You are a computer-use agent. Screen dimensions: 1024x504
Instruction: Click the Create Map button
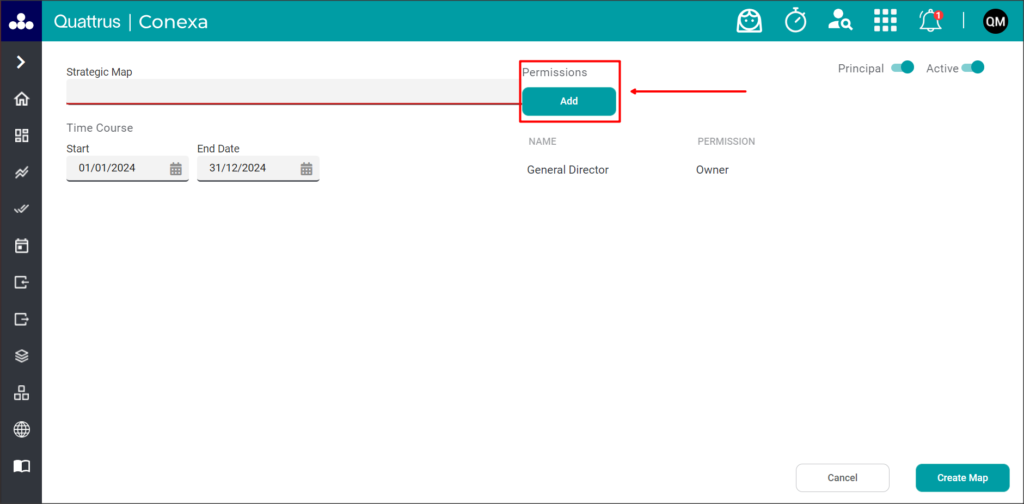963,478
